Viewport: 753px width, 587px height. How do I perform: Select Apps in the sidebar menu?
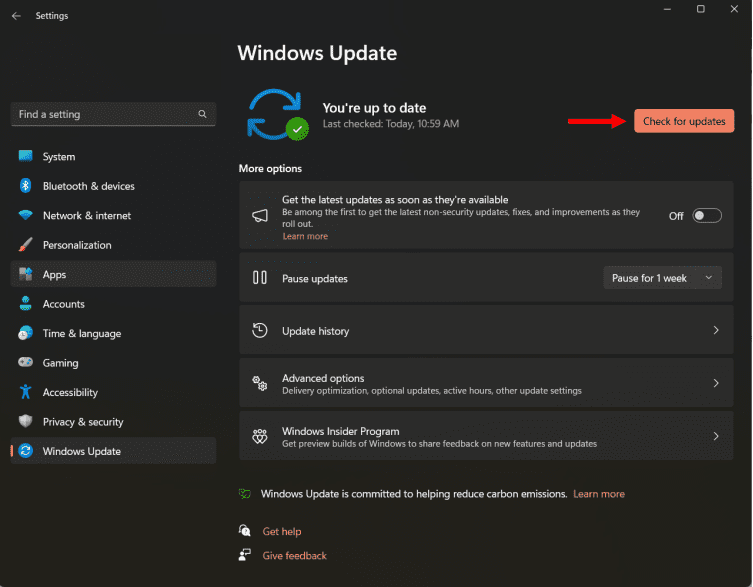54,275
